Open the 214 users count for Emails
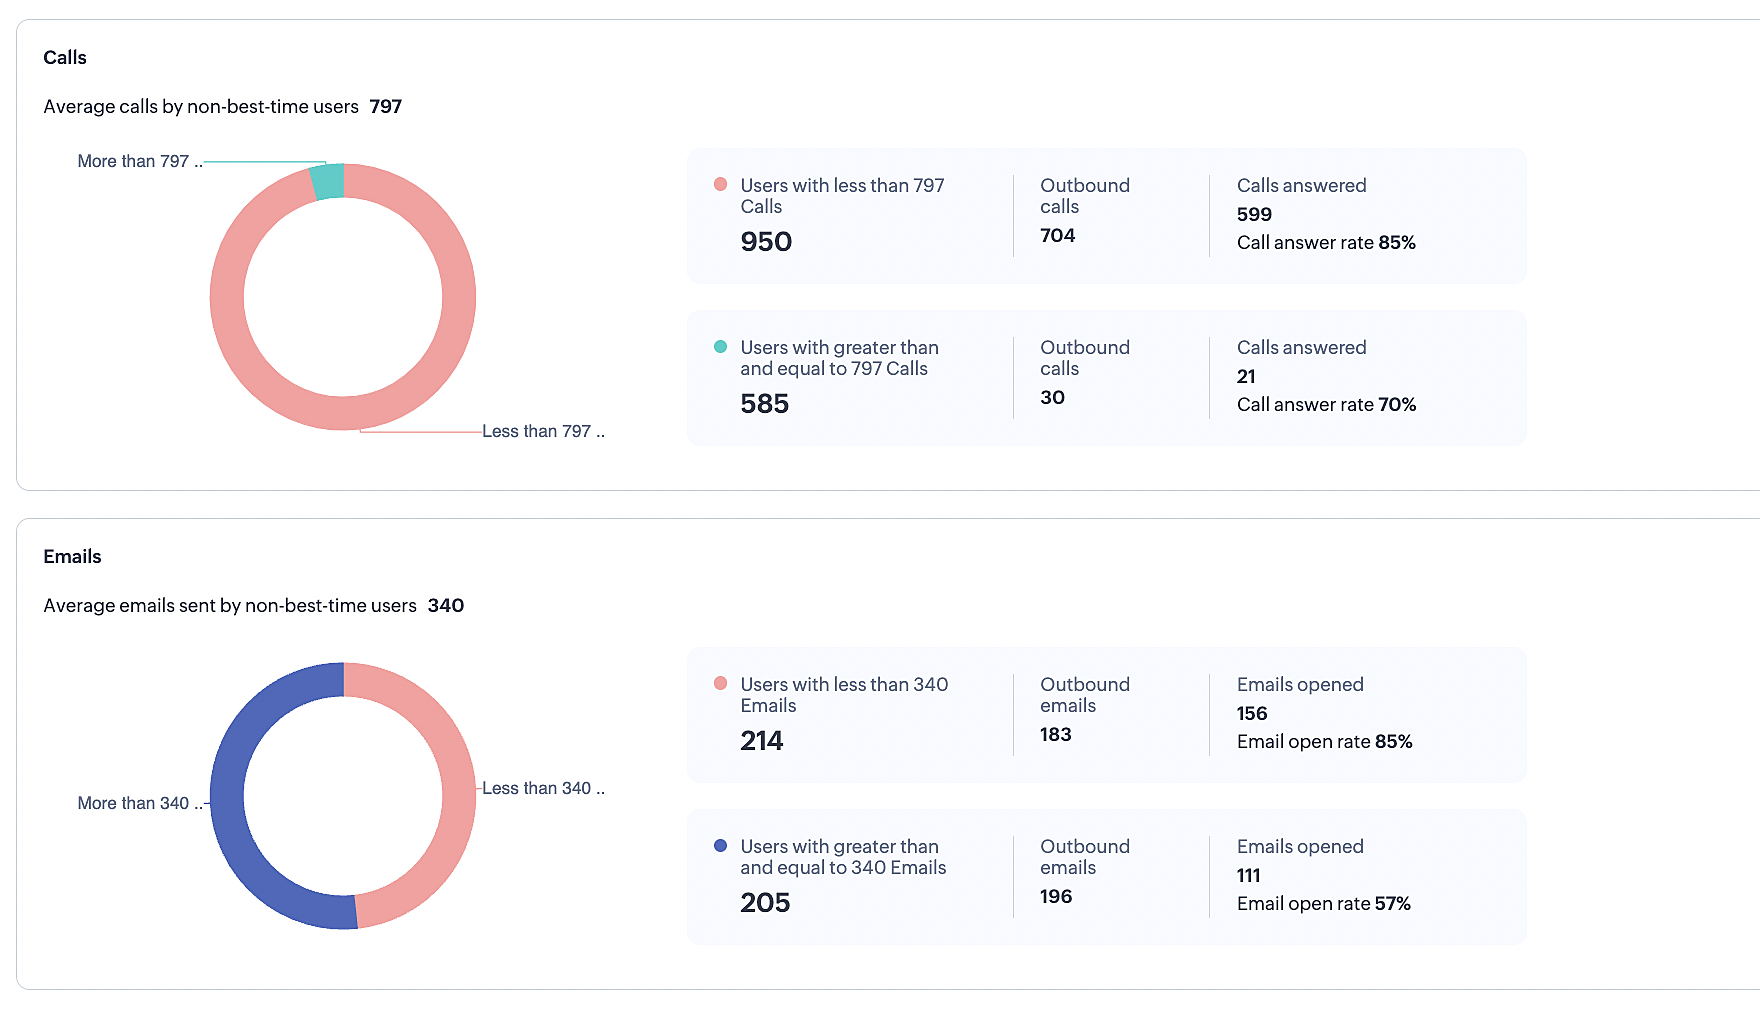The height and width of the screenshot is (1012, 1760). click(x=762, y=741)
